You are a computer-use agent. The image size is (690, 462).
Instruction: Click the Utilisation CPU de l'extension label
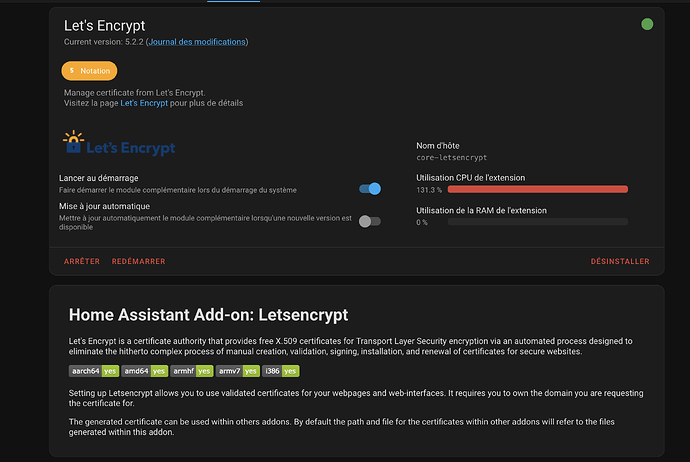pyautogui.click(x=471, y=178)
